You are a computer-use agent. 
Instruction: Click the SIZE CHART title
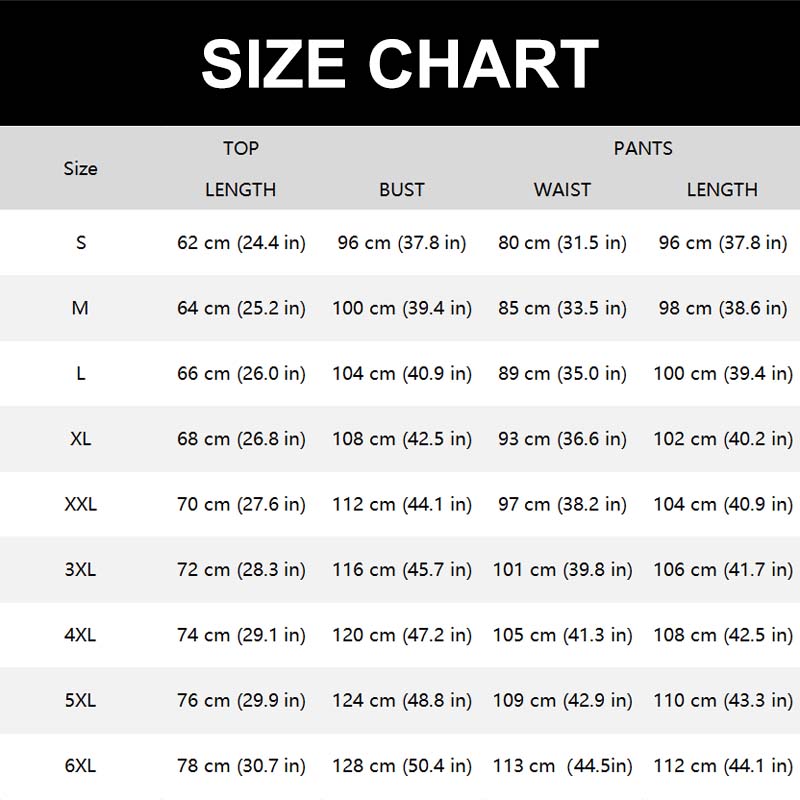click(400, 64)
